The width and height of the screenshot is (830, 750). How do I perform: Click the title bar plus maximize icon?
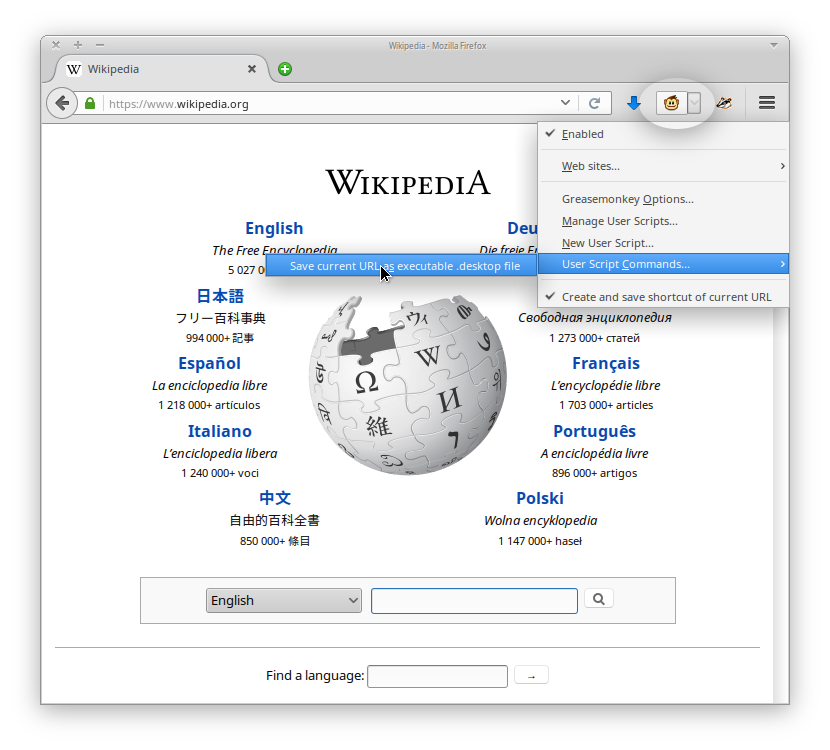click(x=78, y=45)
